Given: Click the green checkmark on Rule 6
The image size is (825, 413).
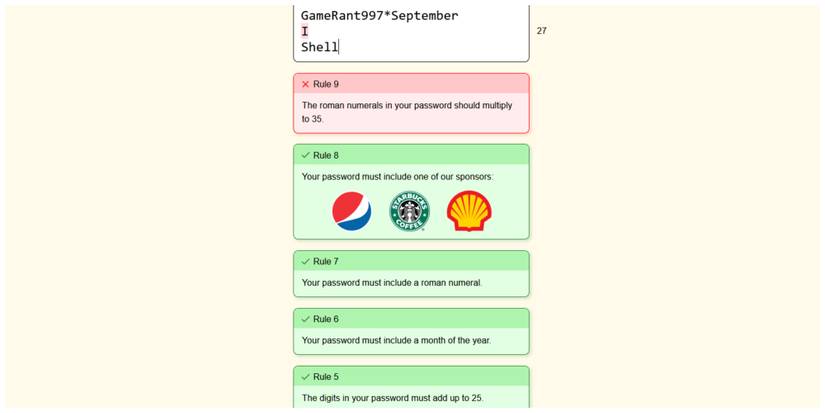Looking at the screenshot, I should point(306,319).
